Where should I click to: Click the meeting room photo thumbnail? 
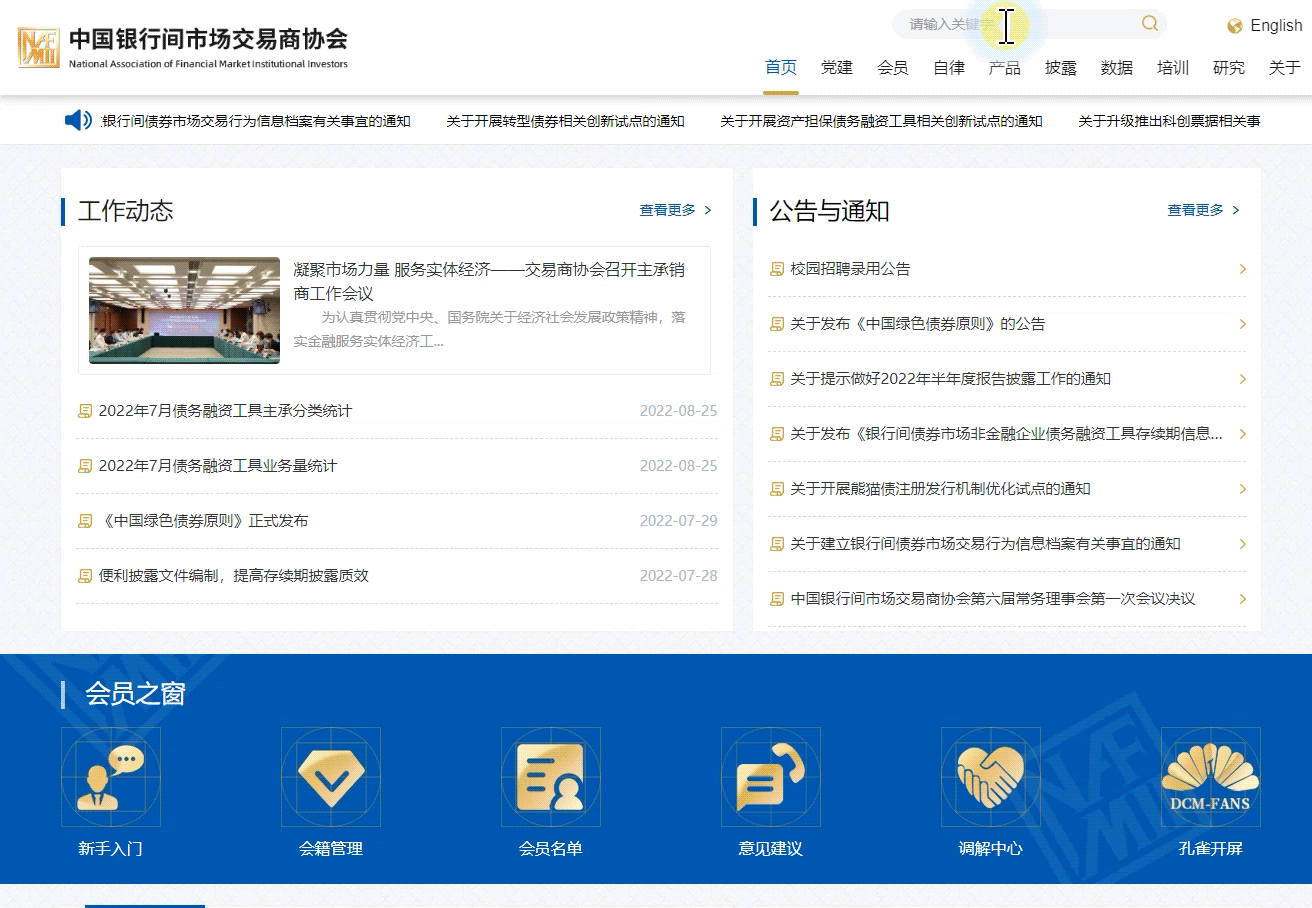tap(184, 310)
